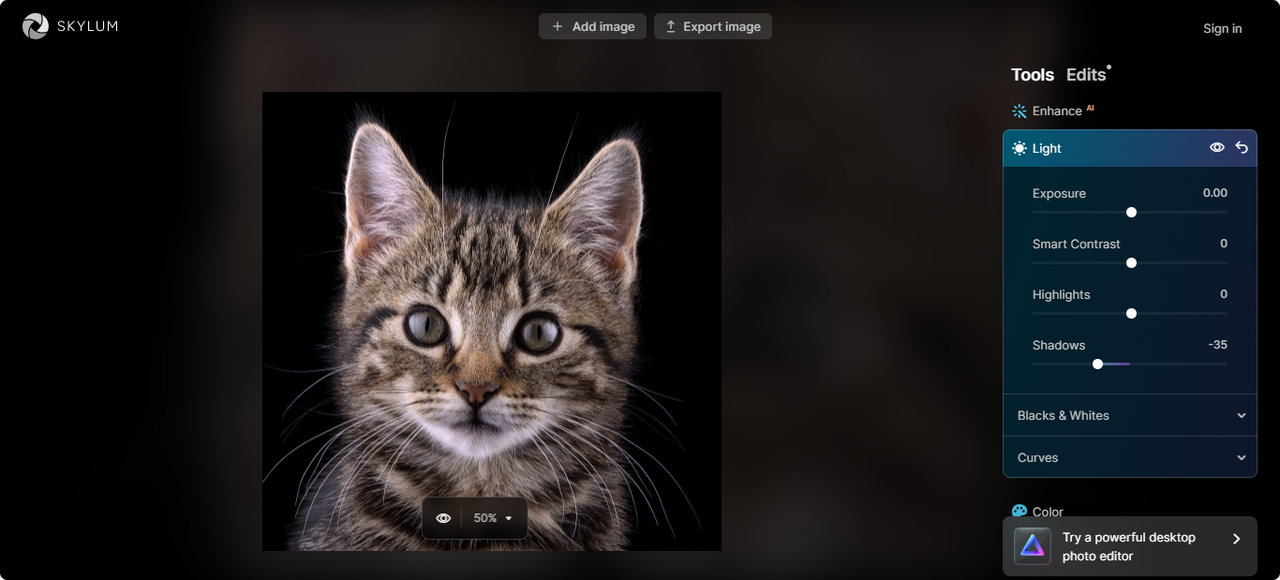Click the Skylum logo
Viewport: 1280px width, 580px height.
(x=70, y=26)
